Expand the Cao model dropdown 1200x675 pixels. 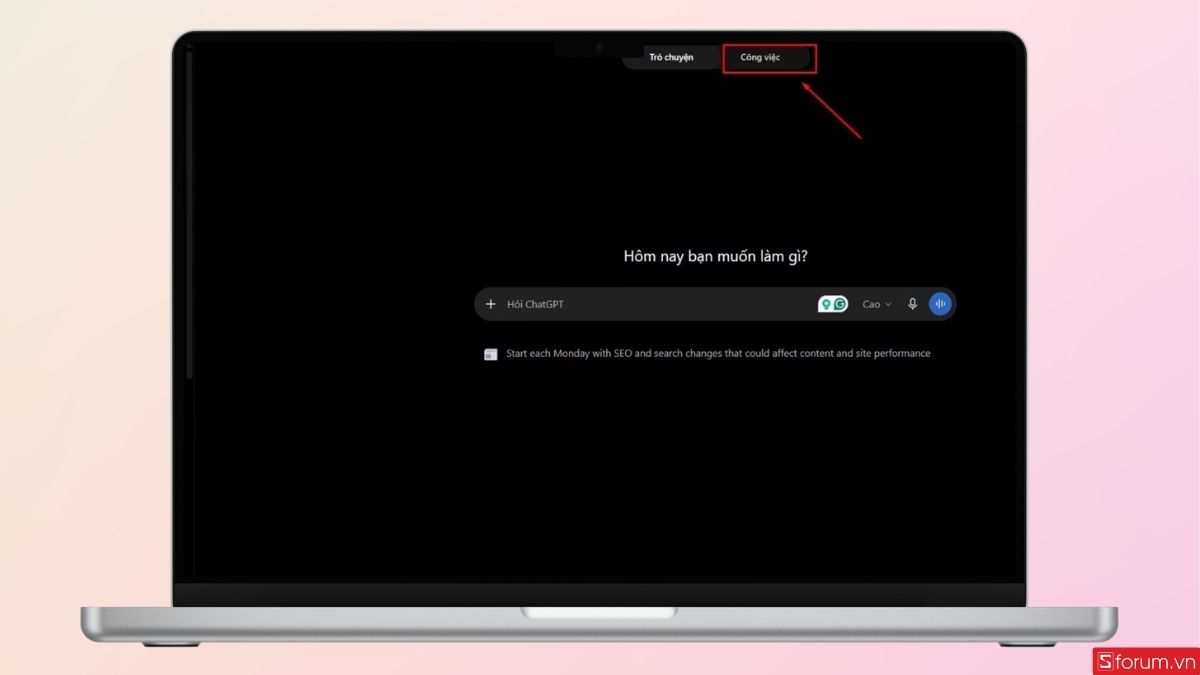(x=877, y=304)
